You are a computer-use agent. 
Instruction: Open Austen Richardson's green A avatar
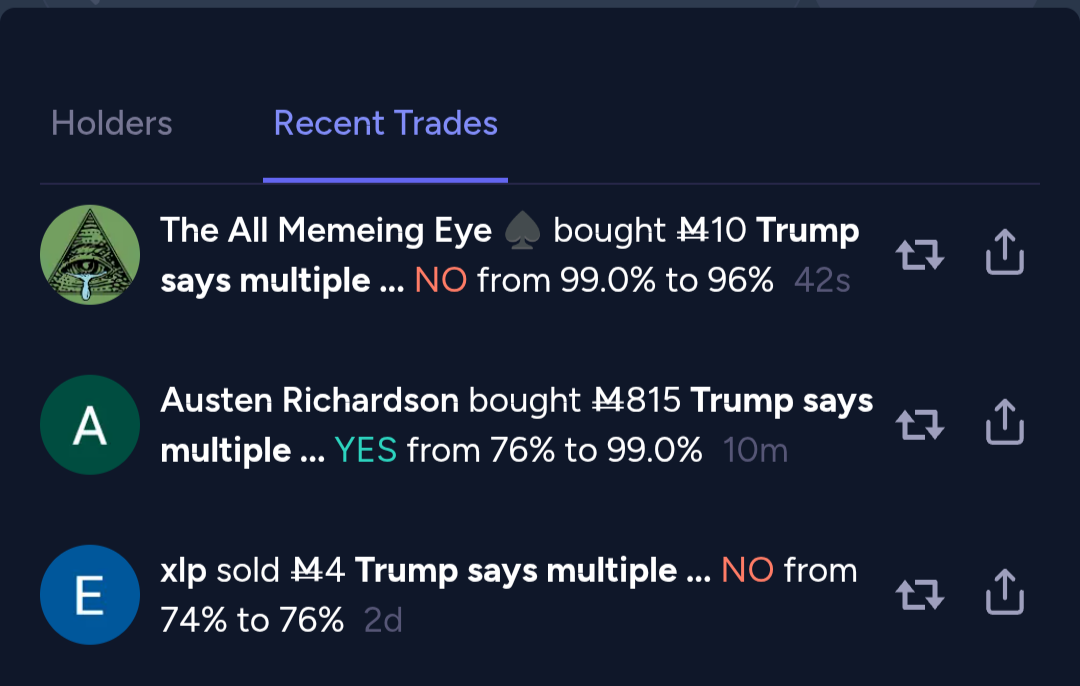(90, 425)
